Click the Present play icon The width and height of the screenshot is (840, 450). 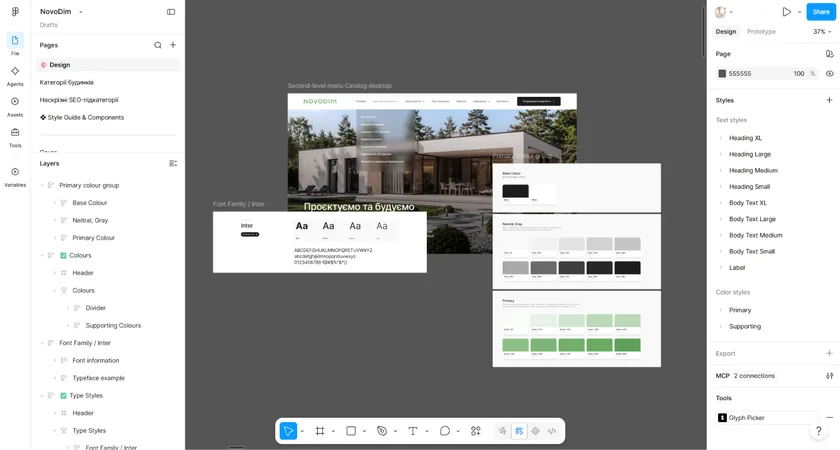click(786, 12)
